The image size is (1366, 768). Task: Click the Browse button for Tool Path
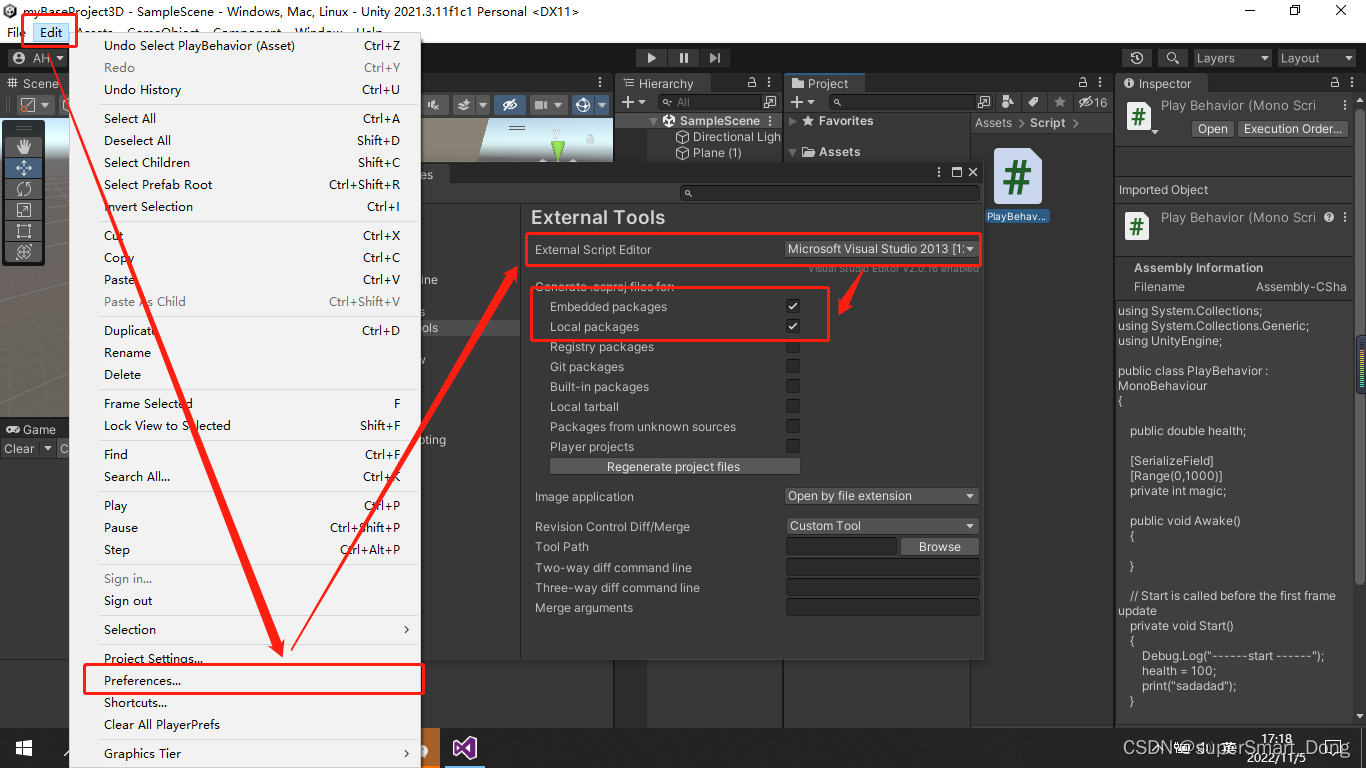[x=939, y=546]
